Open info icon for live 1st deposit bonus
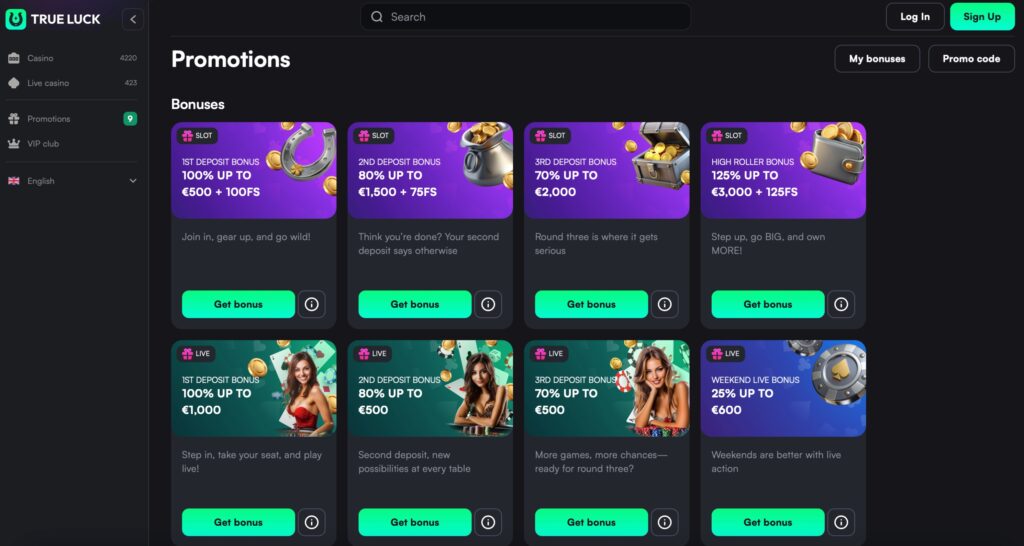This screenshot has height=546, width=1024. point(312,522)
